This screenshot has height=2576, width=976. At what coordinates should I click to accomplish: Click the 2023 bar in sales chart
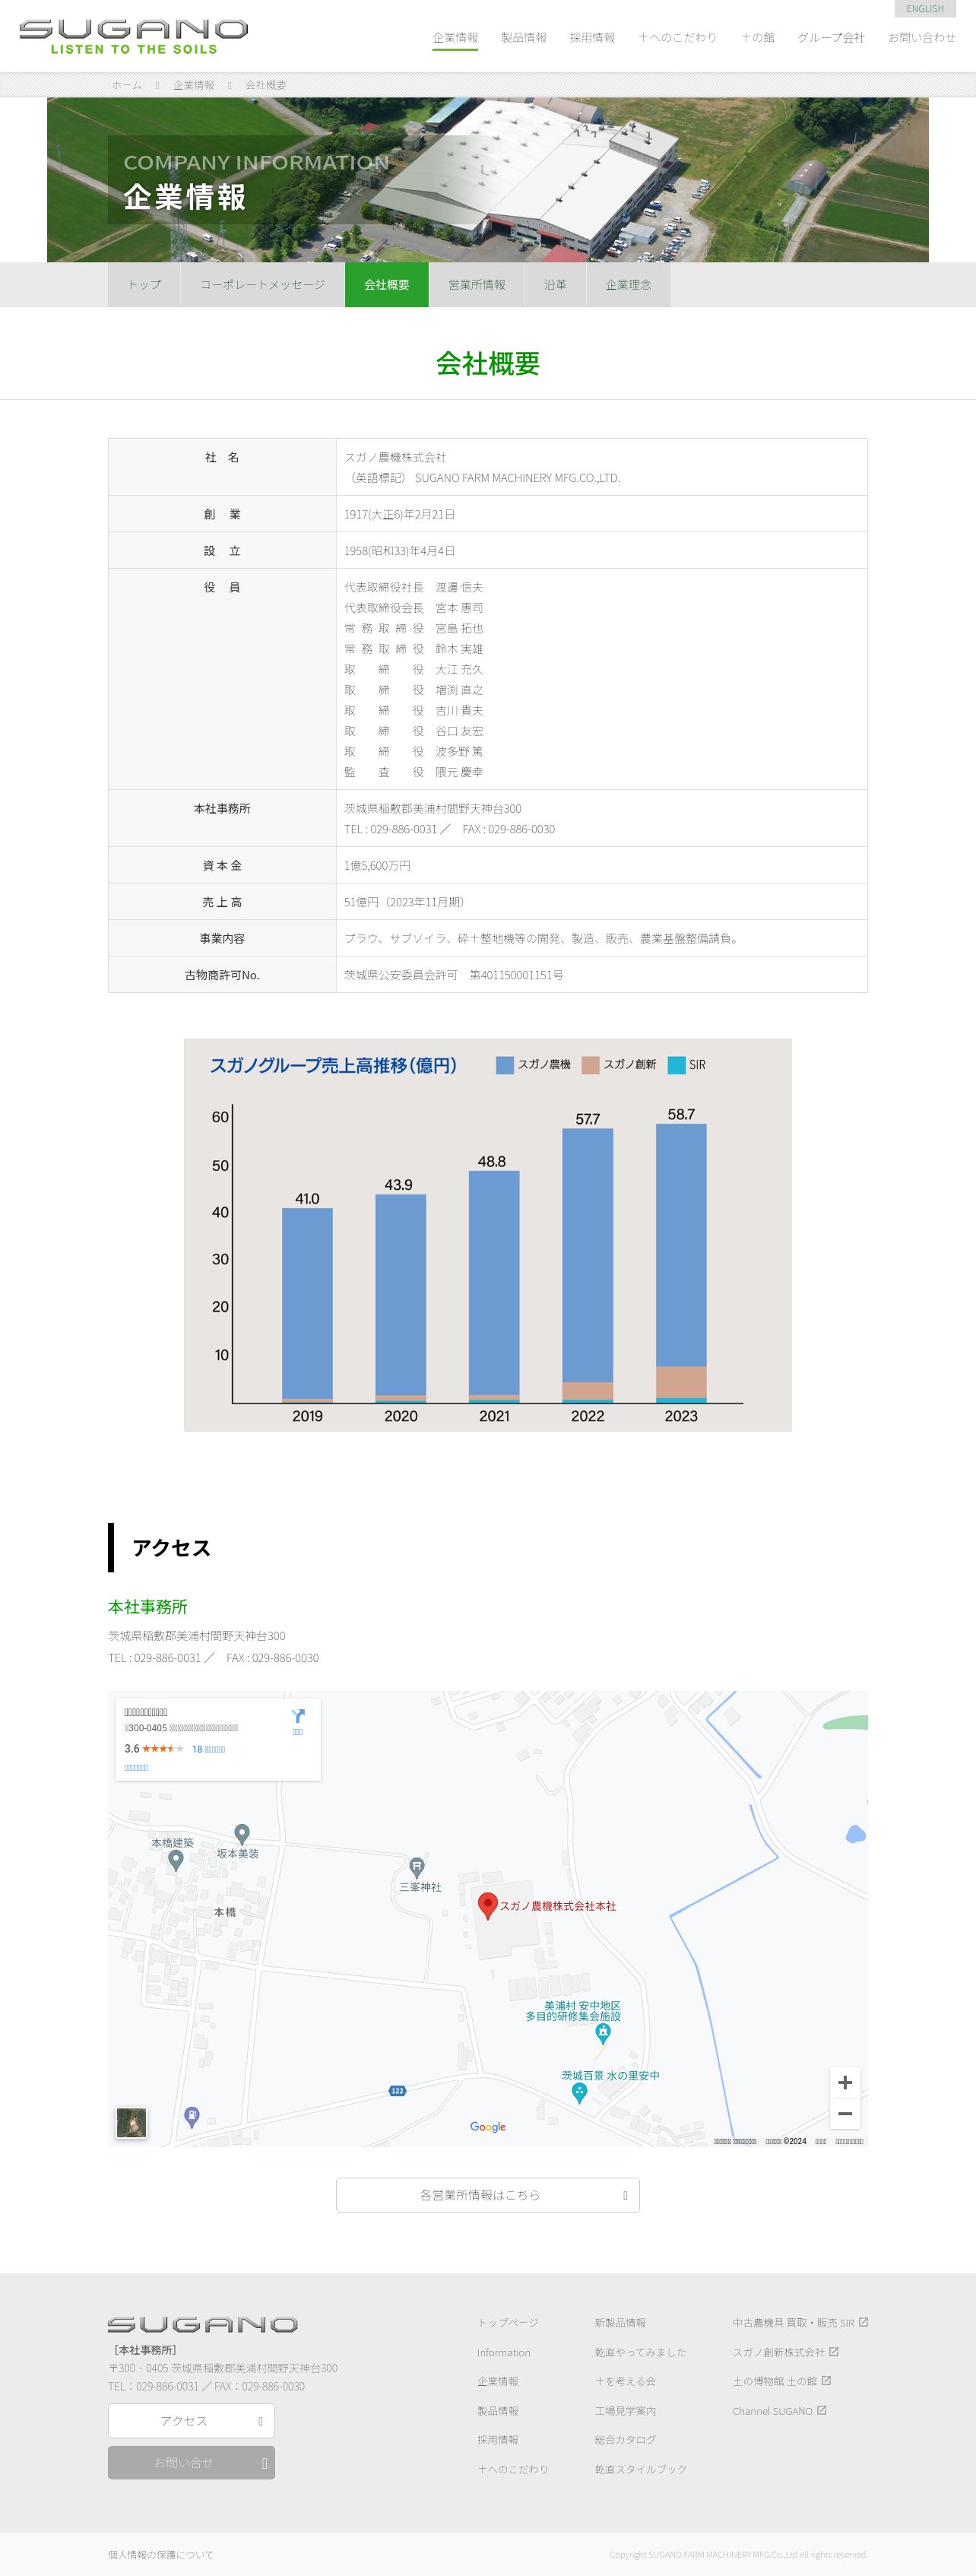click(x=681, y=1263)
